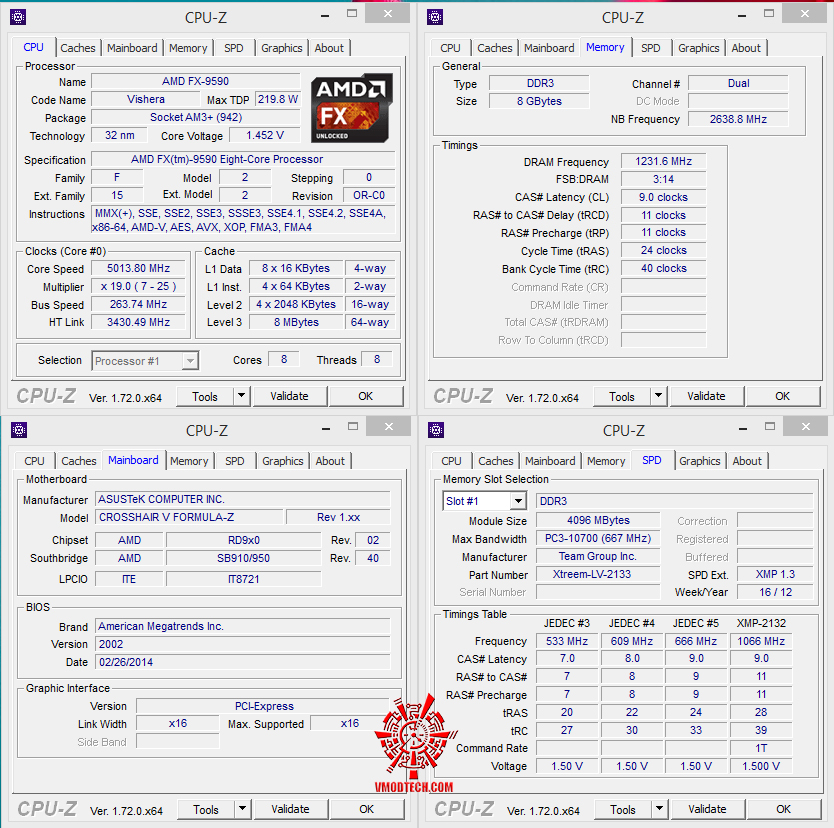Open Graphics tab in CPU window

coord(281,48)
